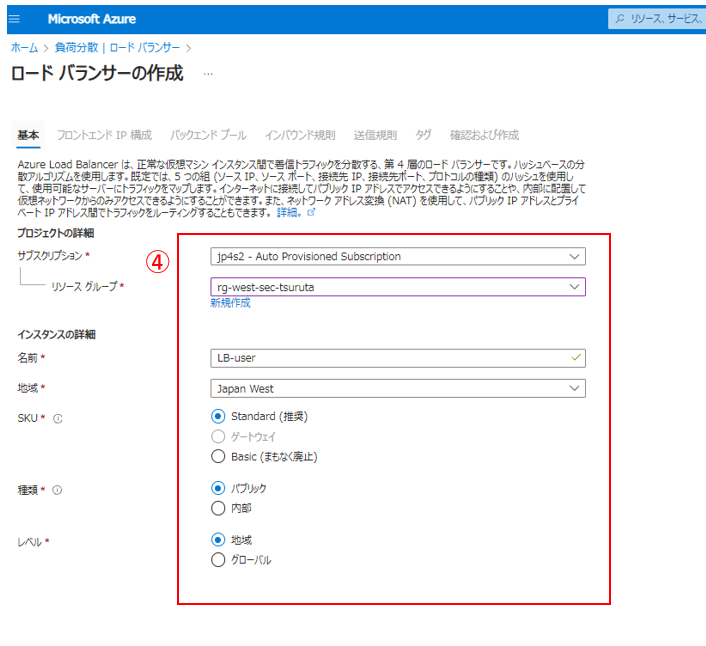
Task: Open the リソース グループ dropdown
Action: (x=398, y=287)
